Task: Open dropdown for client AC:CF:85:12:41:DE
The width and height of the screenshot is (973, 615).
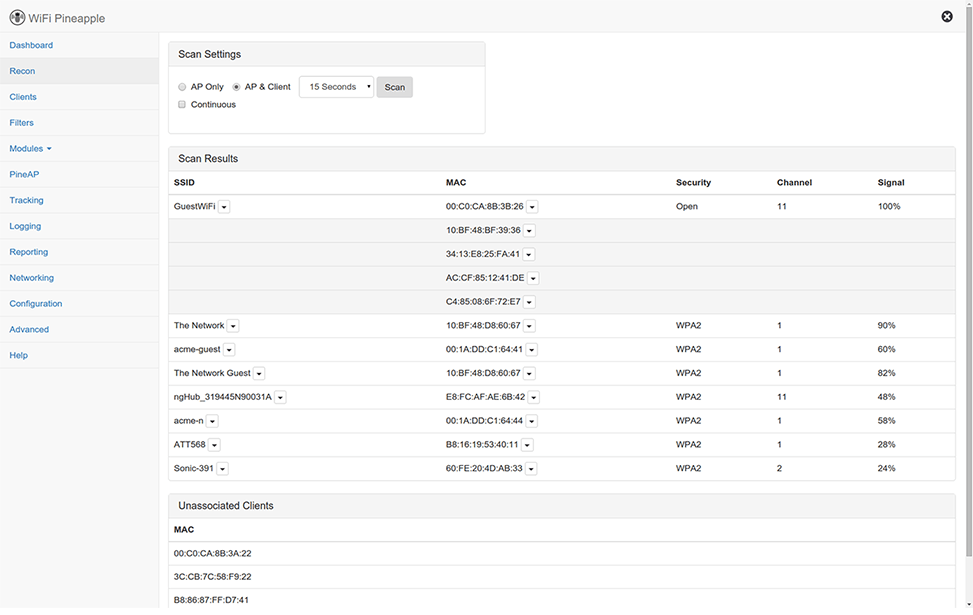Action: tap(533, 278)
